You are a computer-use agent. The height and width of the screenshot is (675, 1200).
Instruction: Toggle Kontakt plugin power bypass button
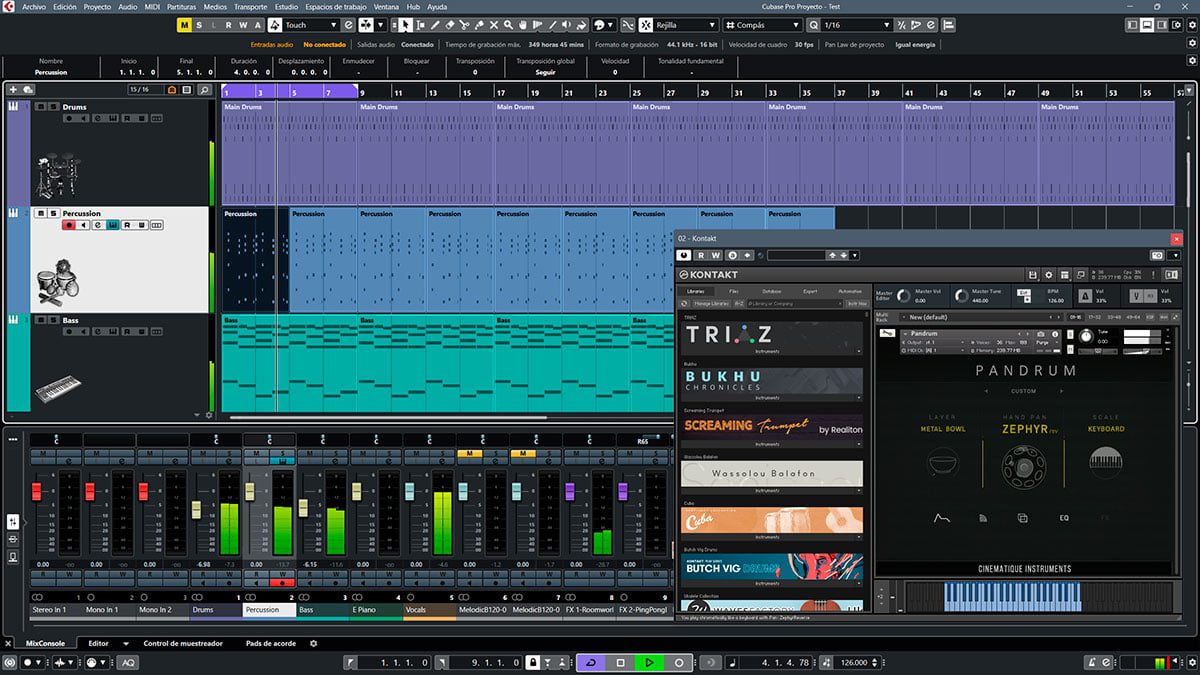(x=685, y=255)
